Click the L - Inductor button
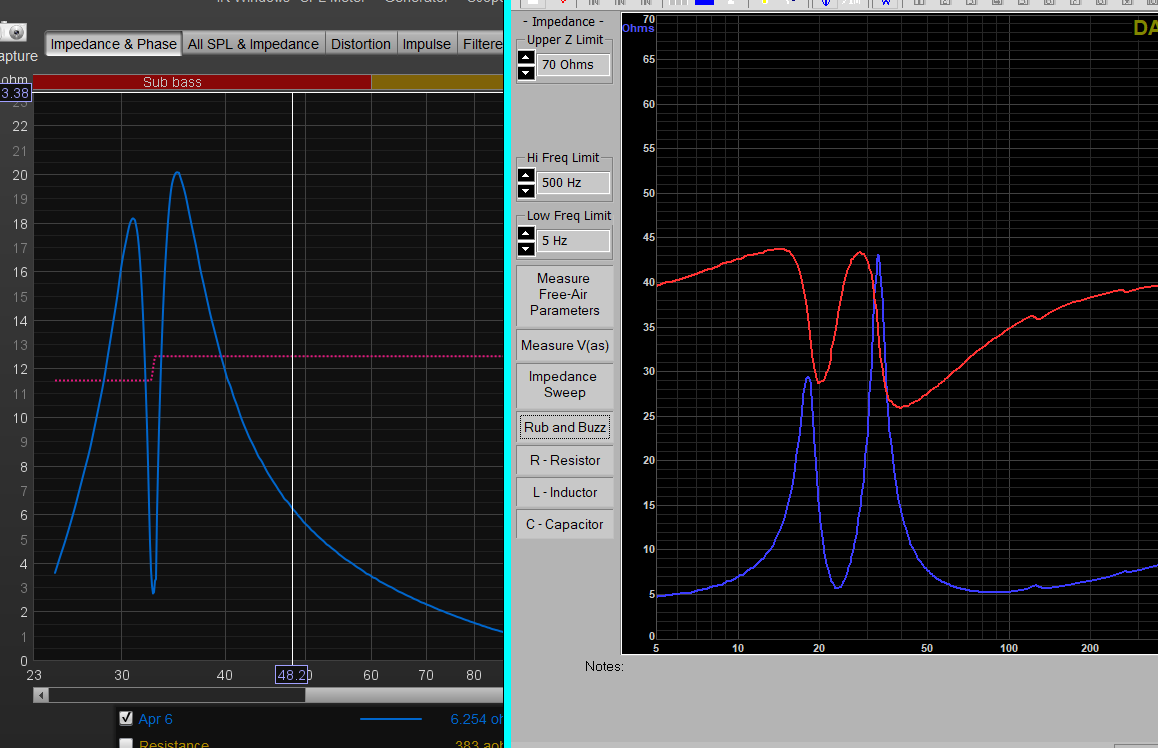Viewport: 1158px width, 748px height. [564, 493]
